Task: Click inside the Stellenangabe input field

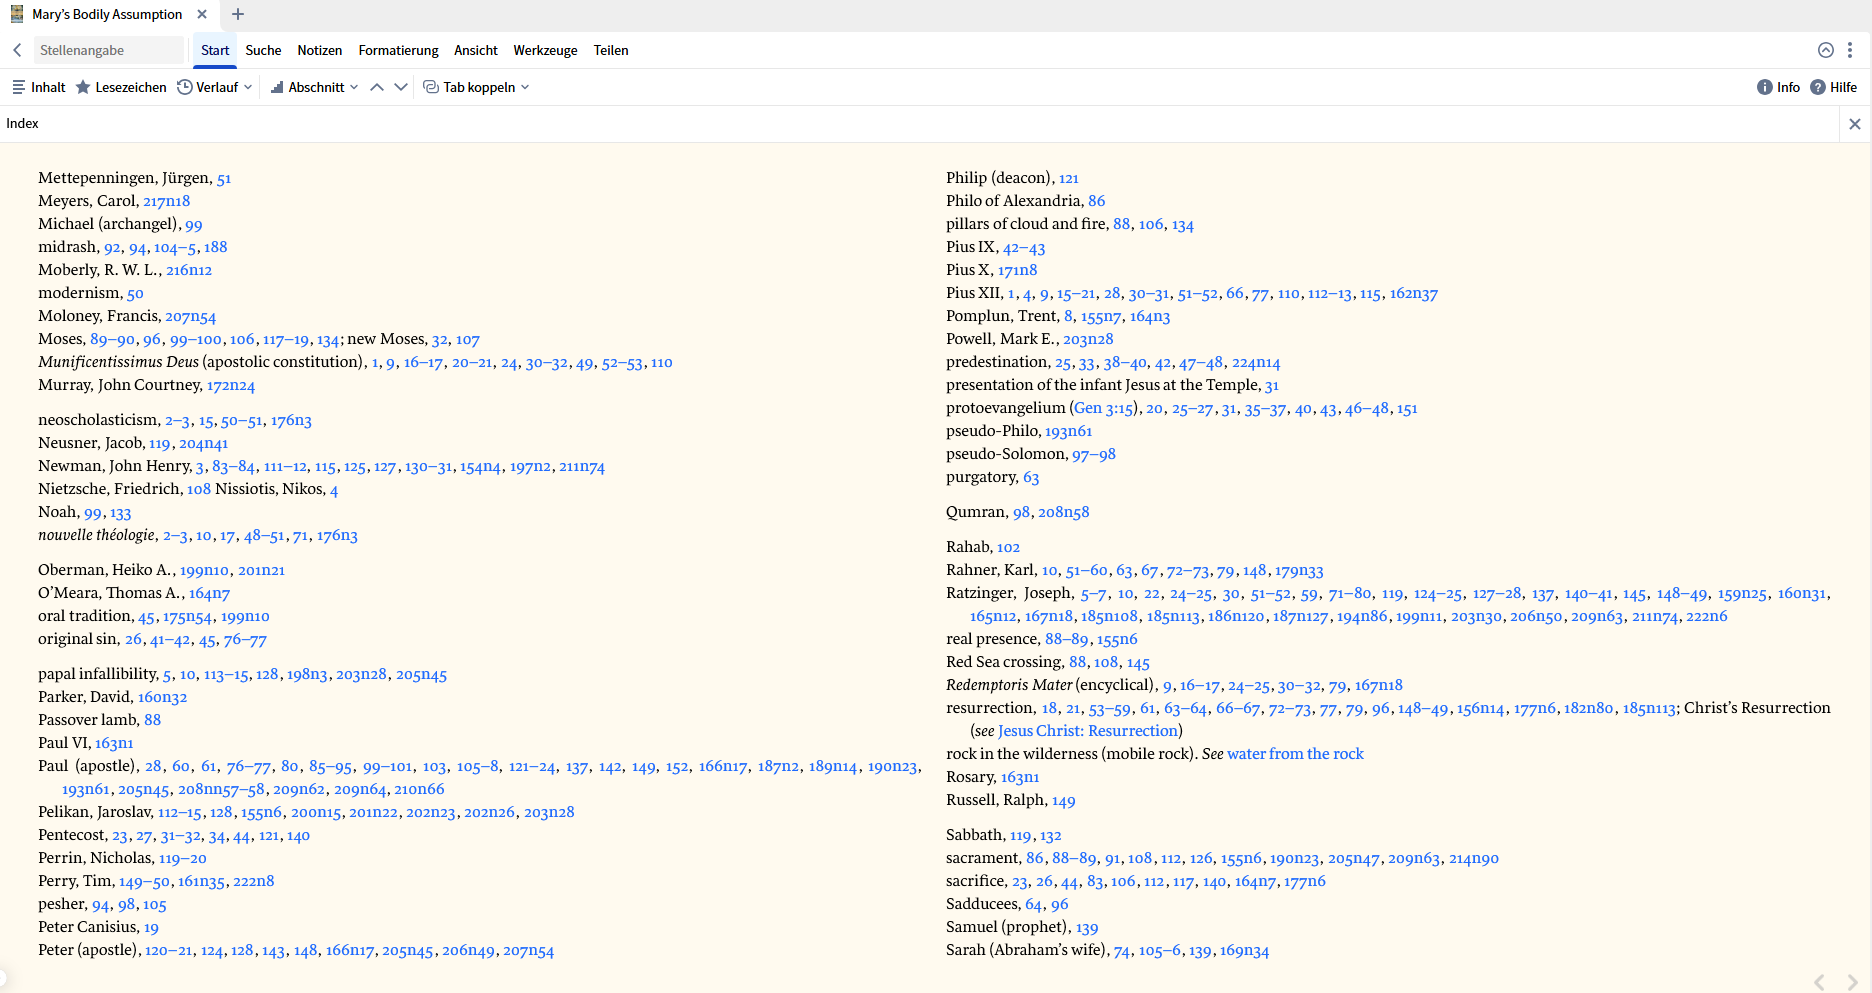Action: (108, 49)
